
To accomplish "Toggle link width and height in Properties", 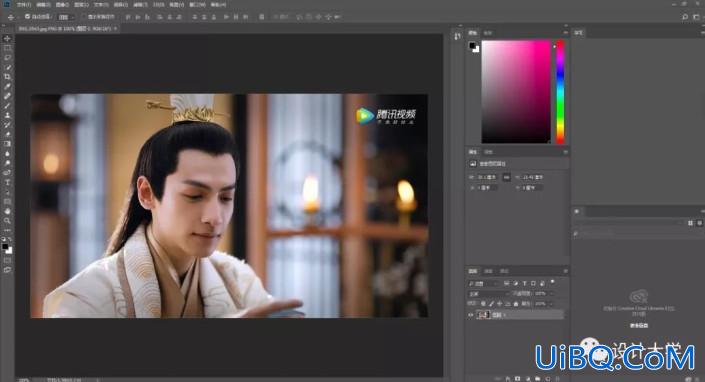I will tap(507, 177).
